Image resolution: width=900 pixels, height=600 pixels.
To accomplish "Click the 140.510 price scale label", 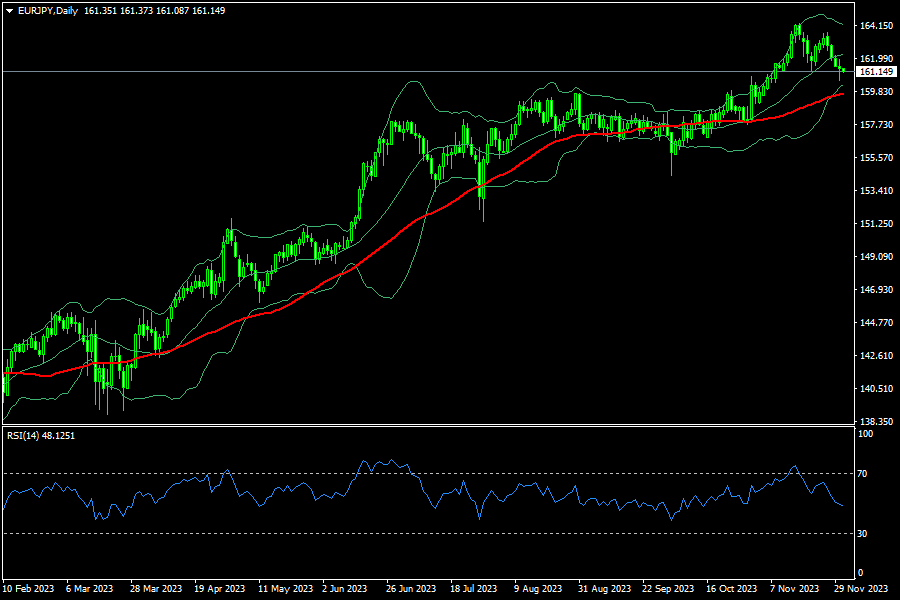I will [876, 389].
